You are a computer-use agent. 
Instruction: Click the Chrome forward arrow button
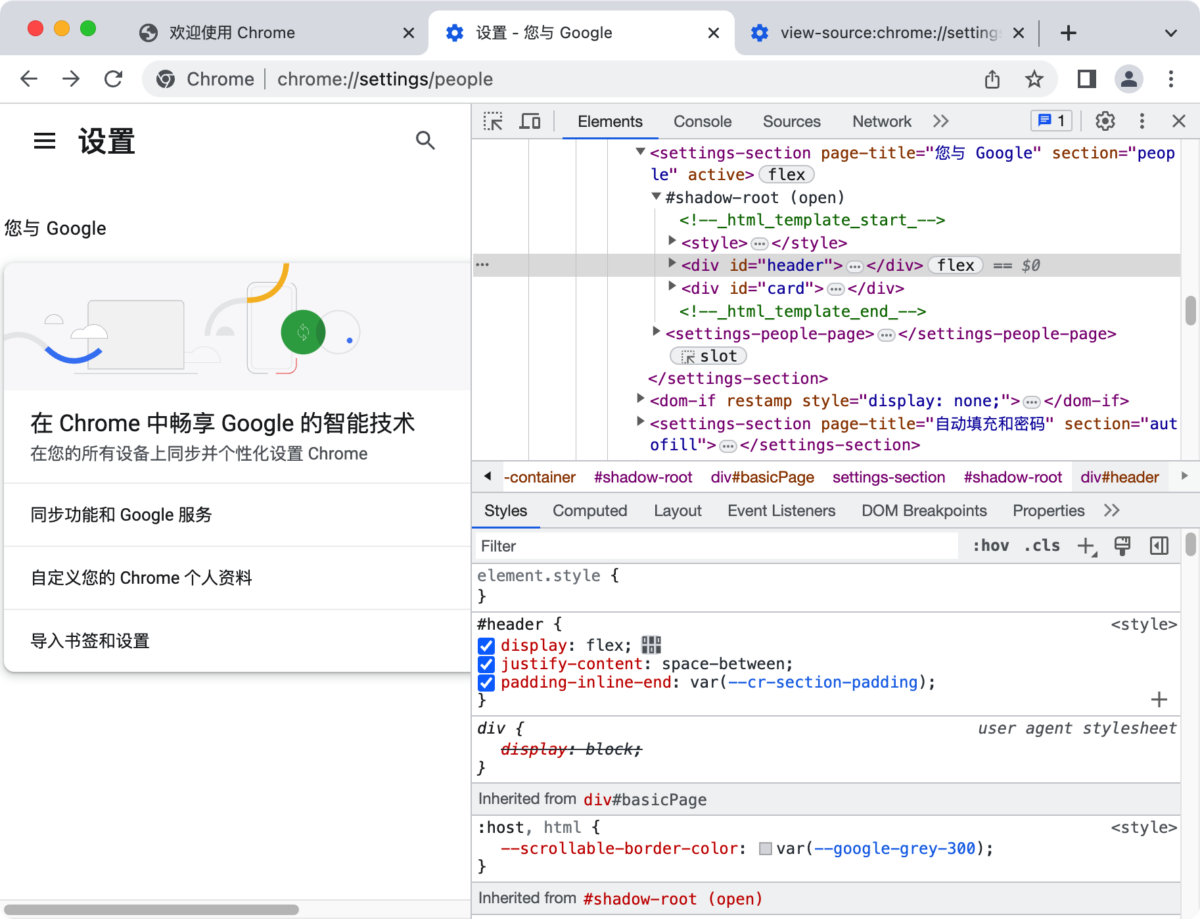[x=71, y=79]
